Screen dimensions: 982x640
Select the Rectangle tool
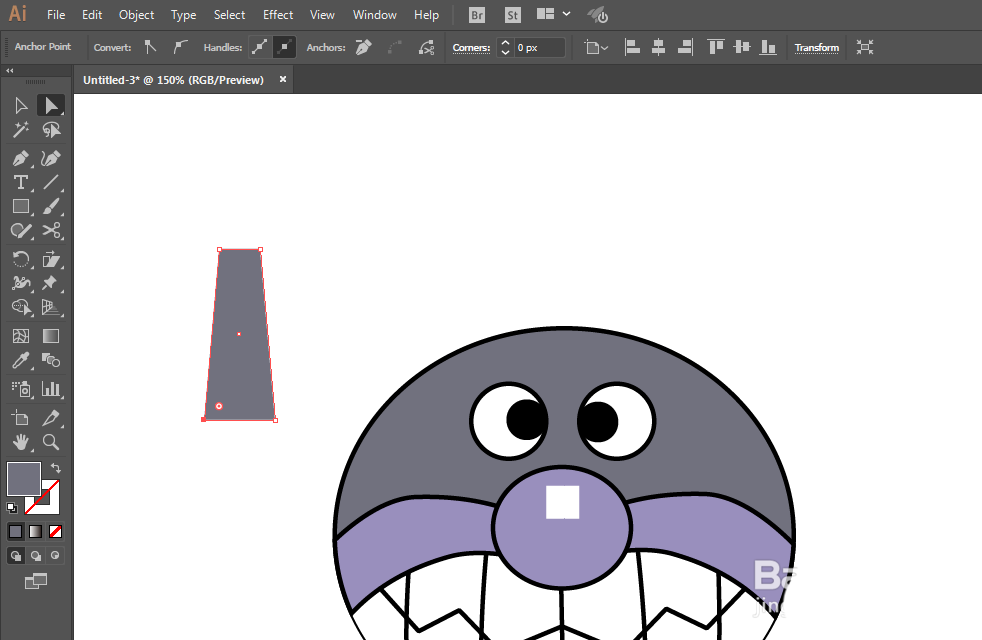[21, 207]
